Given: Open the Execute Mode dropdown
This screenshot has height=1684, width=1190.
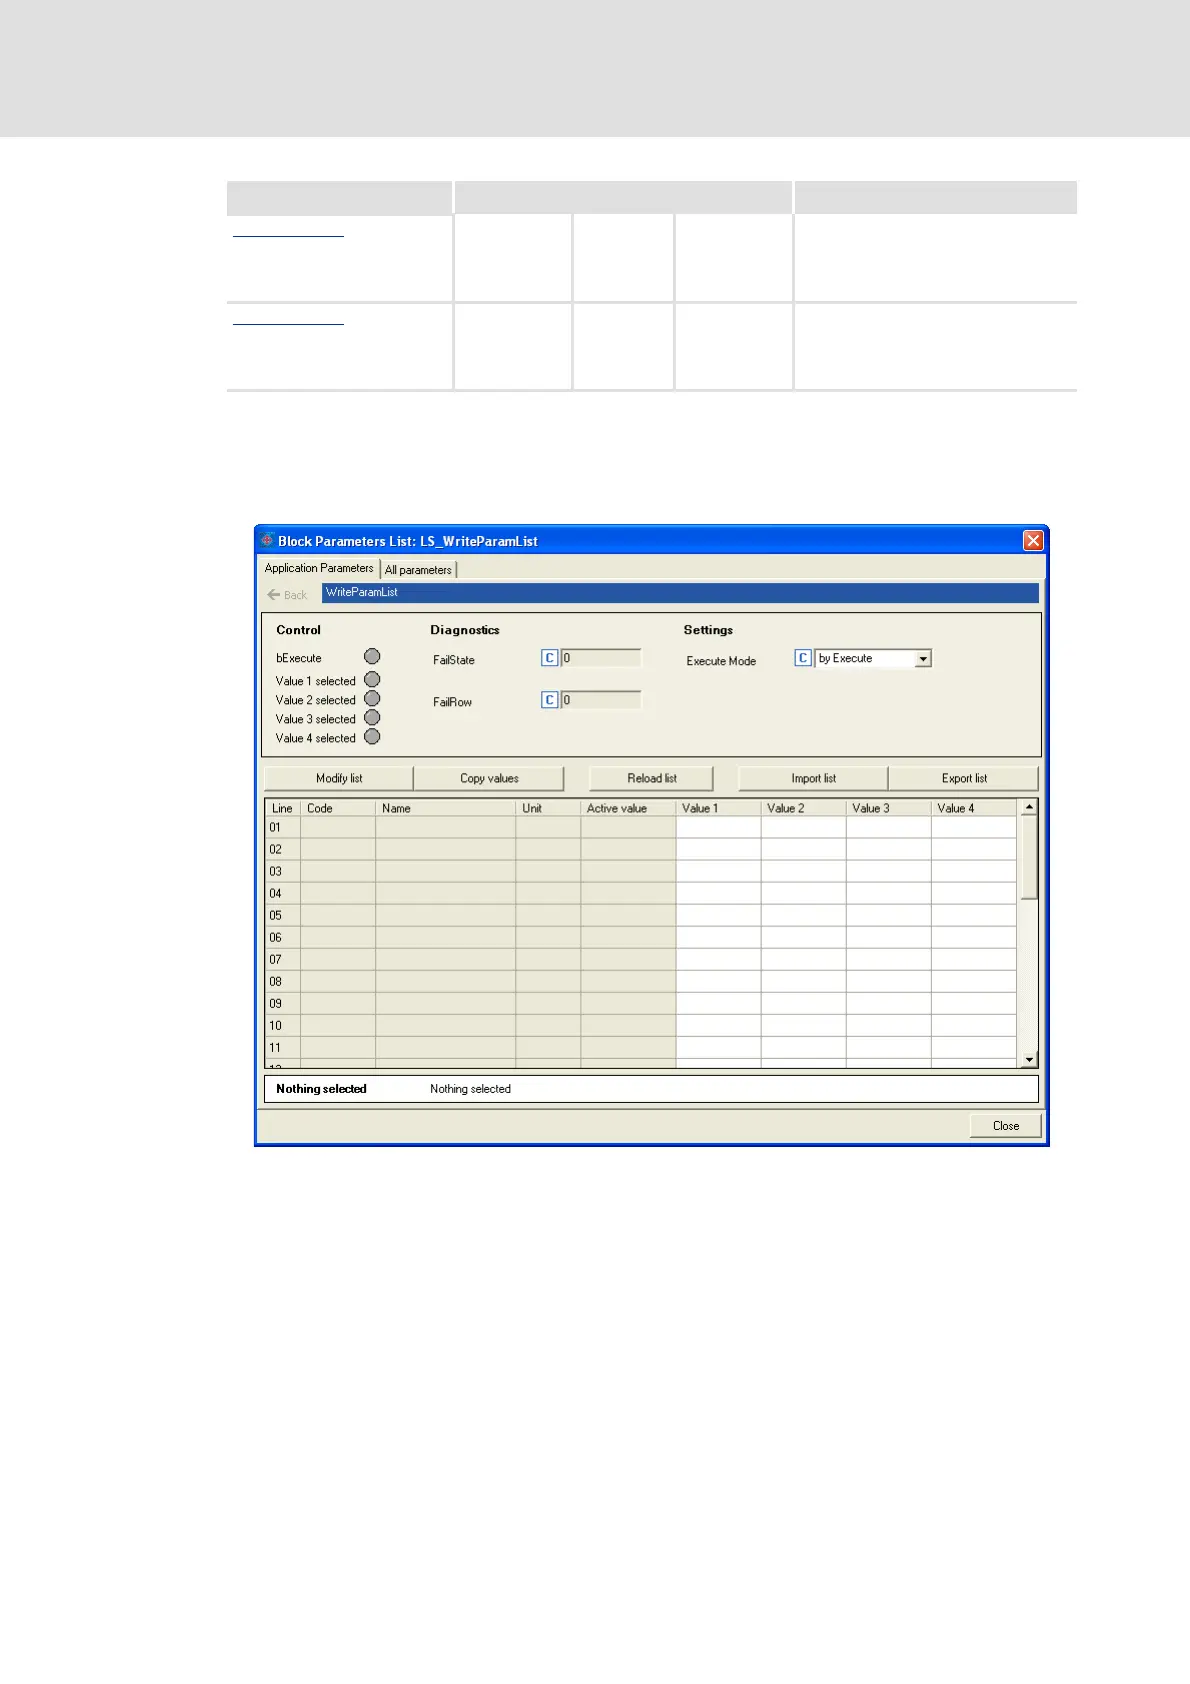Looking at the screenshot, I should pyautogui.click(x=923, y=659).
